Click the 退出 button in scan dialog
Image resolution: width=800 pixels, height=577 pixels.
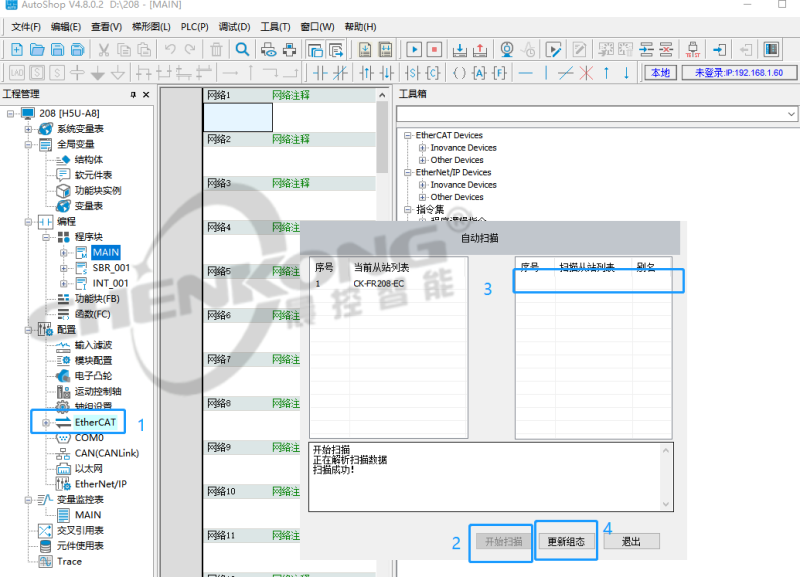[631, 541]
